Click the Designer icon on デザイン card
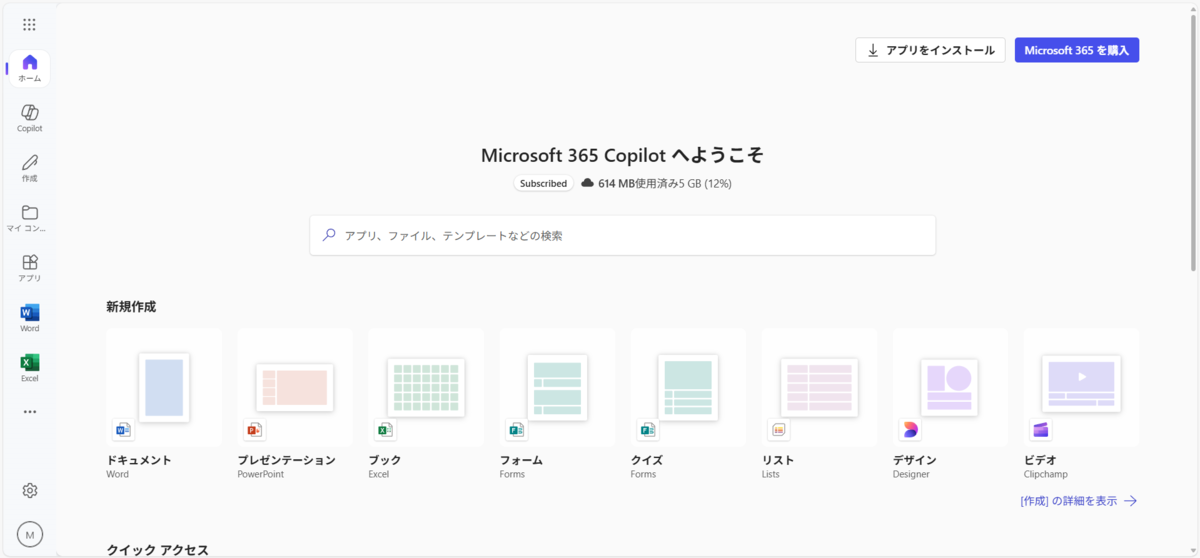The width and height of the screenshot is (1200, 558). (910, 430)
